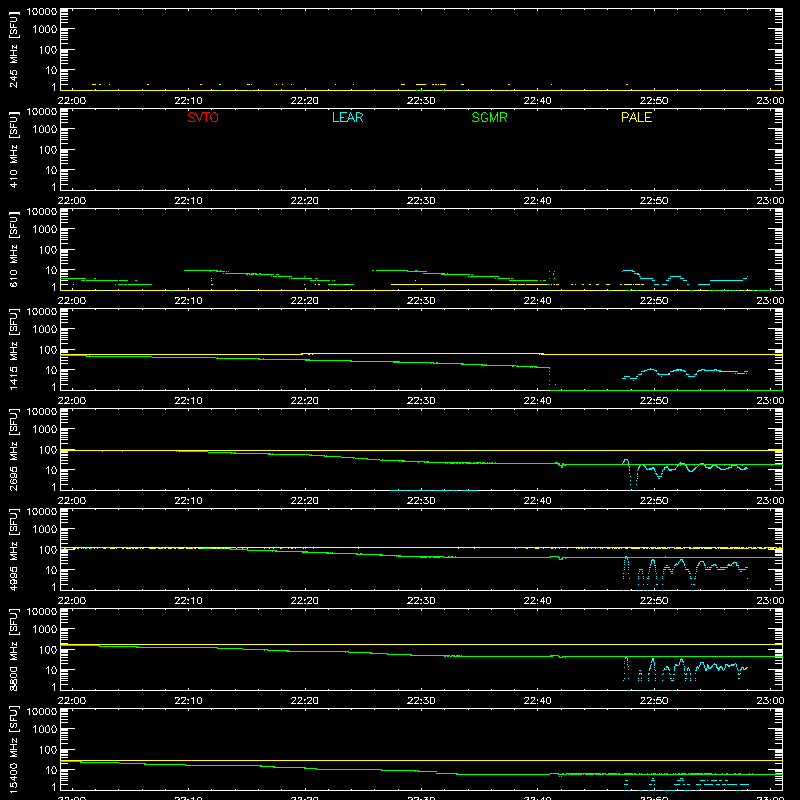Click the yellow PALE line in 8800 MHz panel
This screenshot has width=800, height=800.
click(421, 644)
